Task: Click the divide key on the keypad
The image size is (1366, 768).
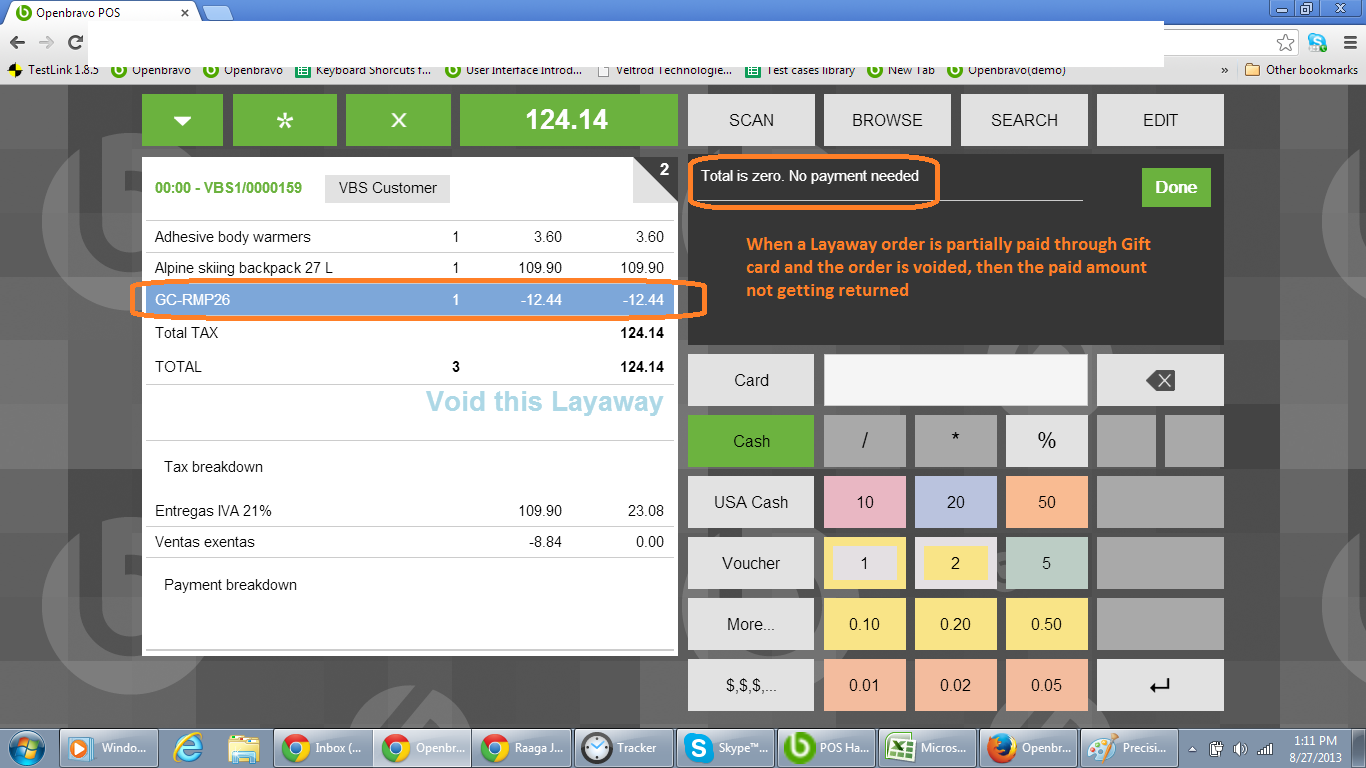Action: pyautogui.click(x=865, y=441)
